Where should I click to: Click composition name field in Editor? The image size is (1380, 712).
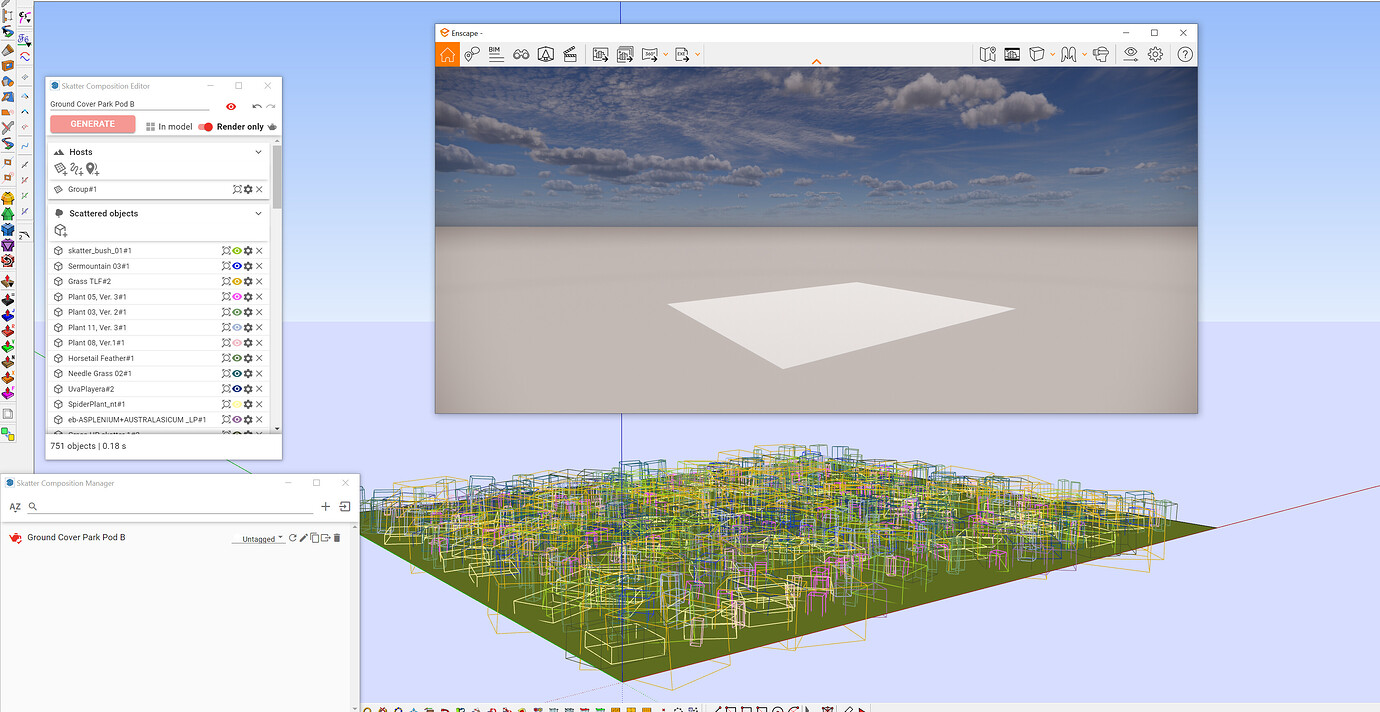click(130, 104)
